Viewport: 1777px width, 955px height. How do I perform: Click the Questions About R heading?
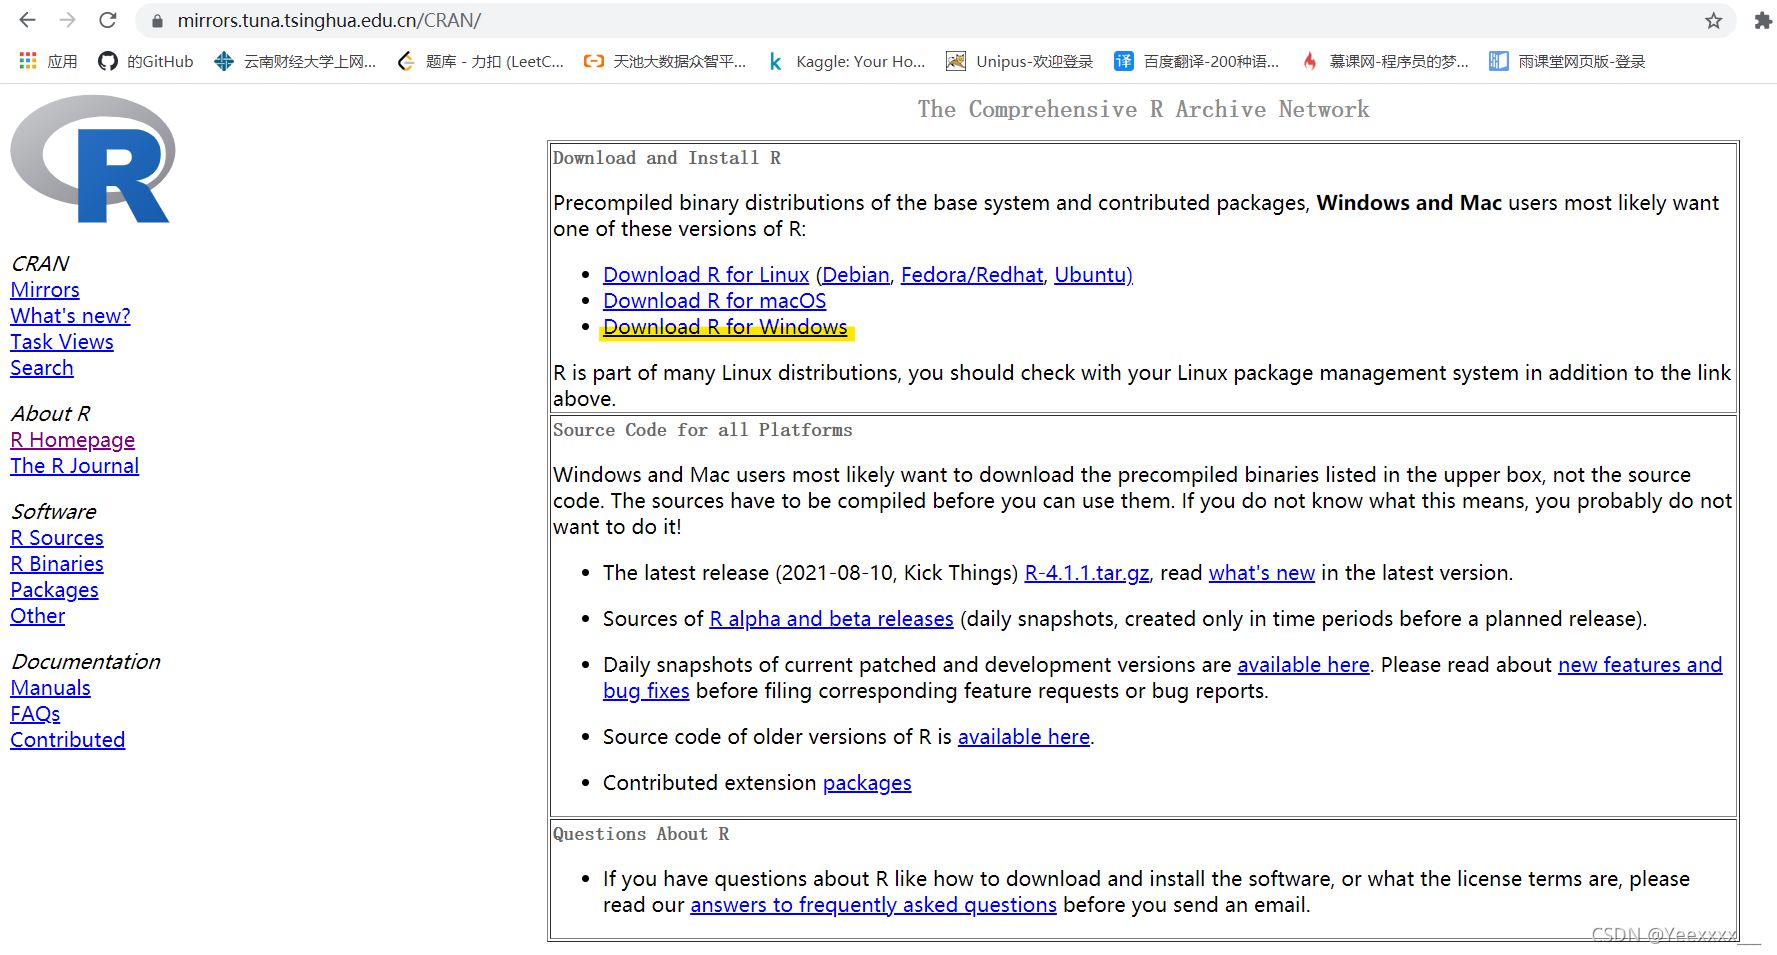pos(641,834)
